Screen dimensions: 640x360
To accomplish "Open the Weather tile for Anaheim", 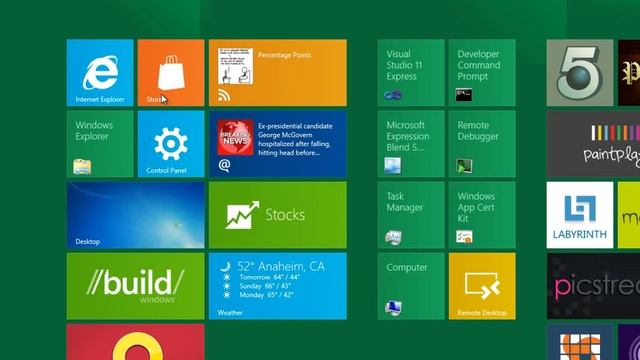I will coord(278,286).
